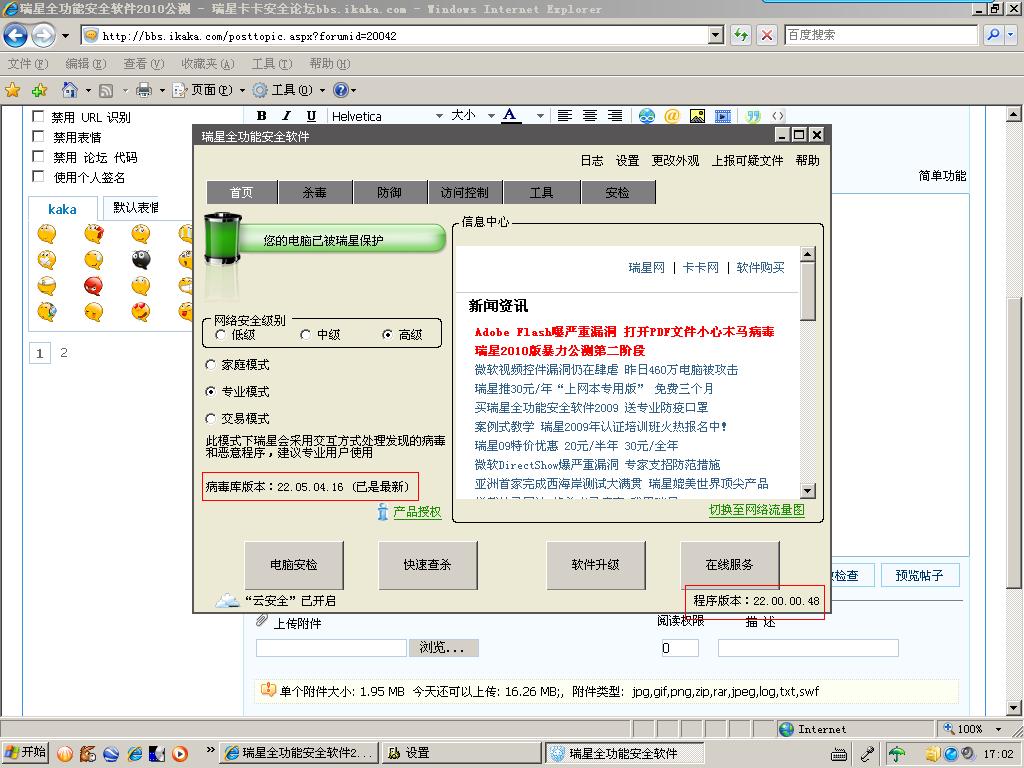
Task: Open 安检 tab in Rising
Action: click(x=617, y=192)
